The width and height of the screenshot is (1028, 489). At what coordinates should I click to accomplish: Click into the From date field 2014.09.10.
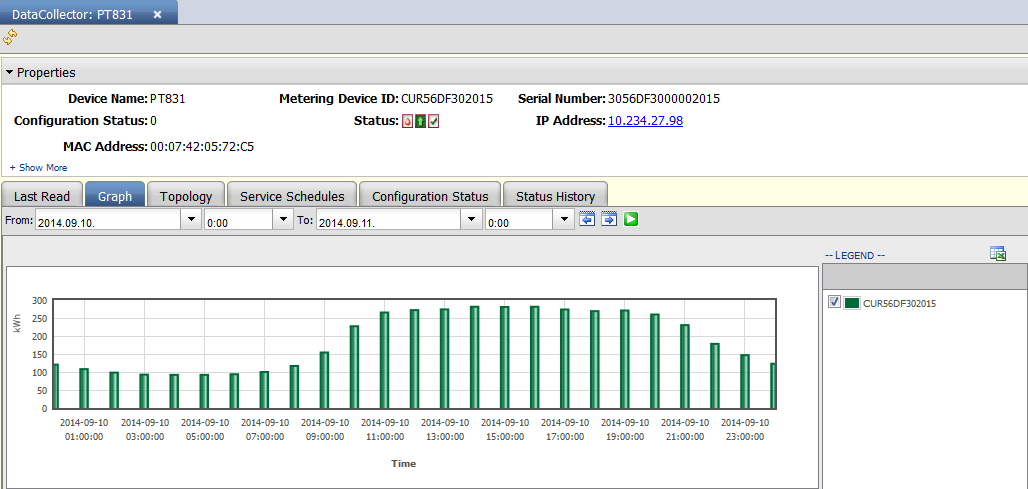click(x=108, y=222)
